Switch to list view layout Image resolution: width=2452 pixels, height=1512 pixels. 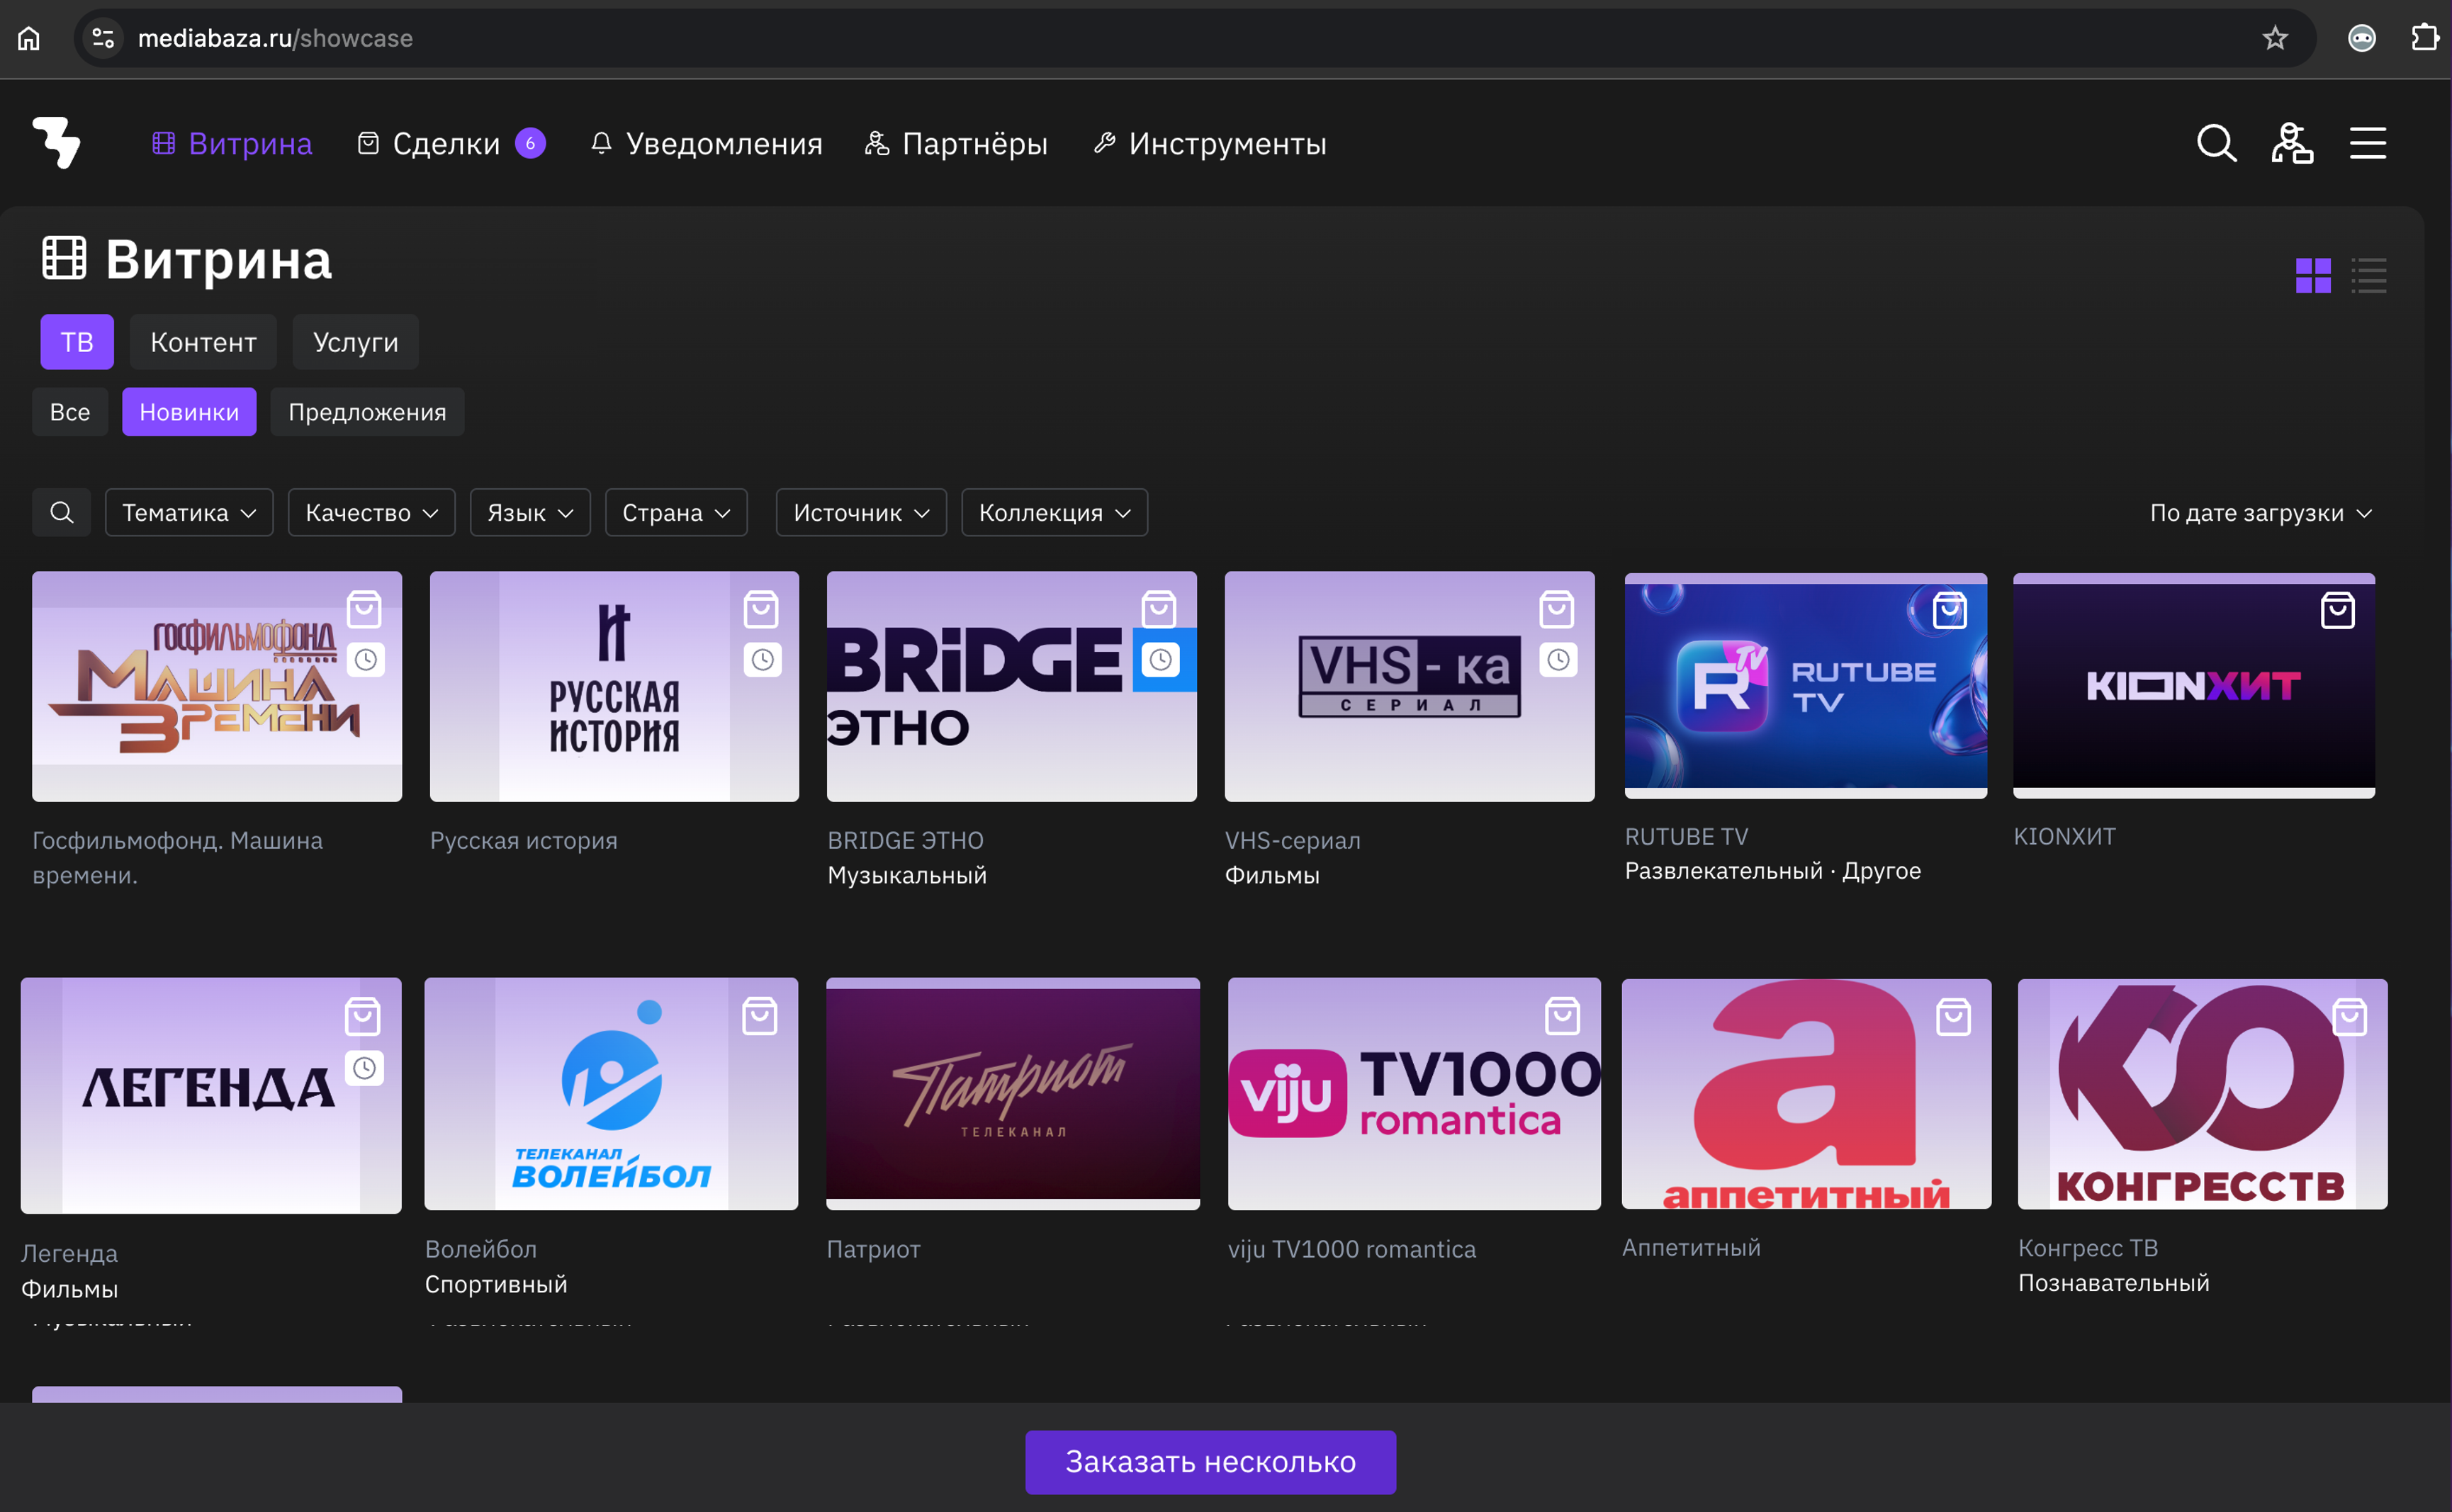pos(2368,275)
